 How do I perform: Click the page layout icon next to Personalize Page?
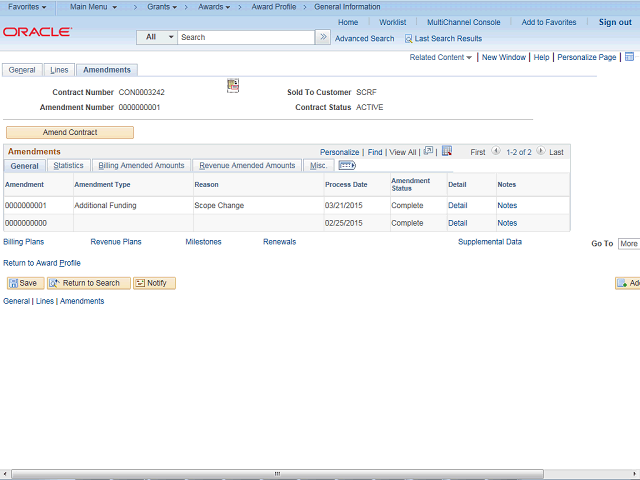click(x=629, y=57)
